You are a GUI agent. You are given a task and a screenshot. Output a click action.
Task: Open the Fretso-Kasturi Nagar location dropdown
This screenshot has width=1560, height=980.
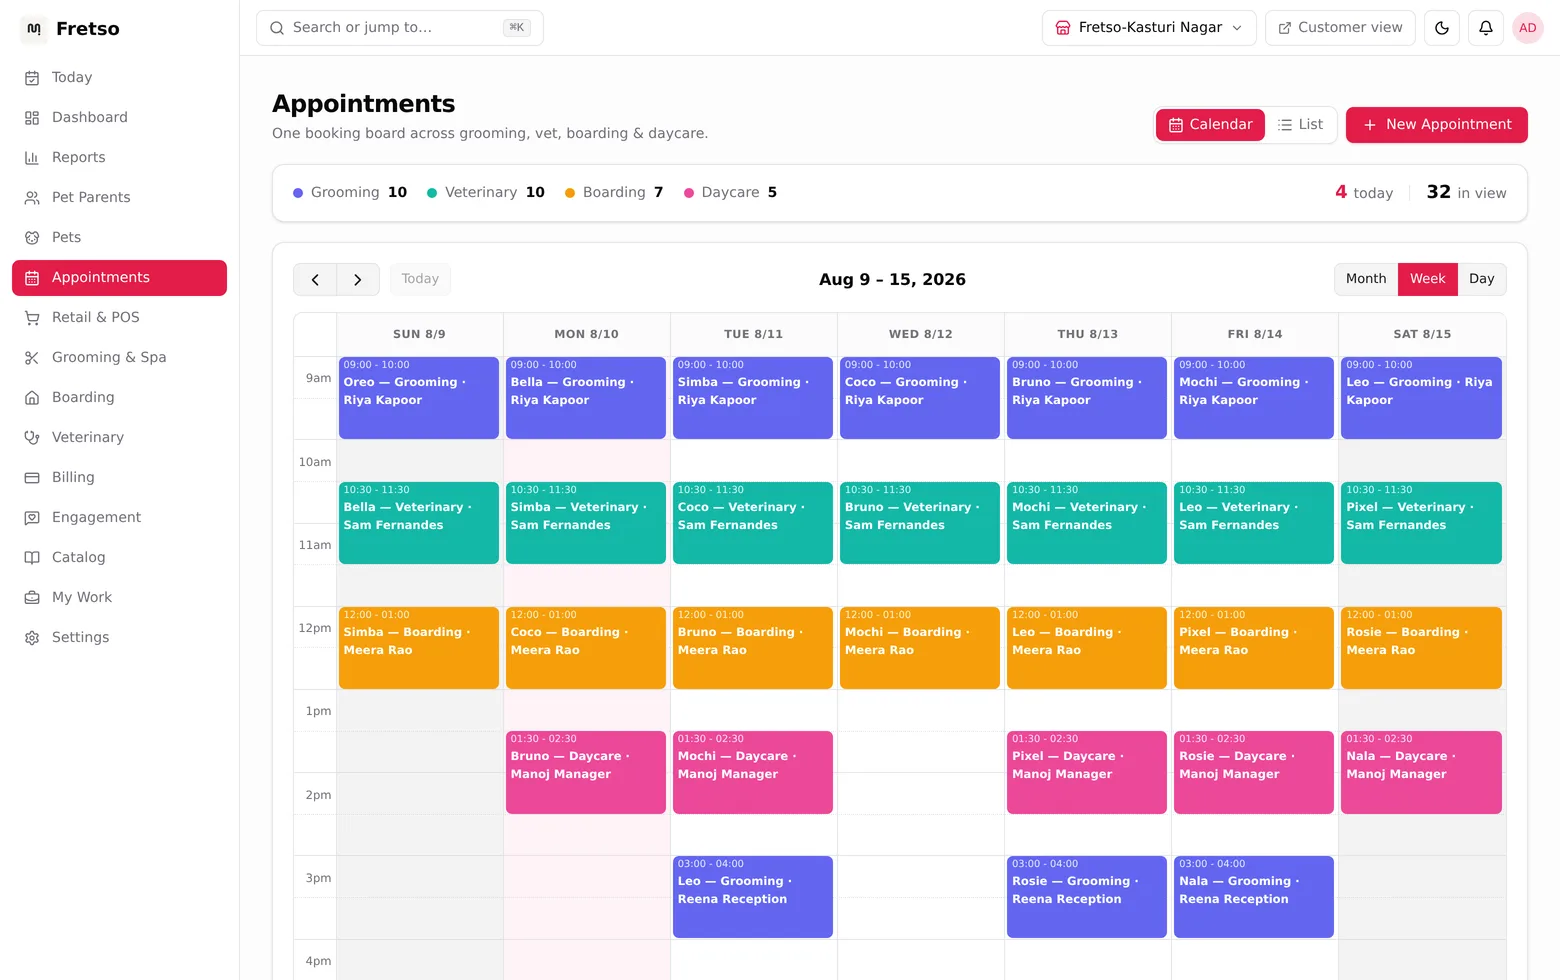click(x=1149, y=28)
